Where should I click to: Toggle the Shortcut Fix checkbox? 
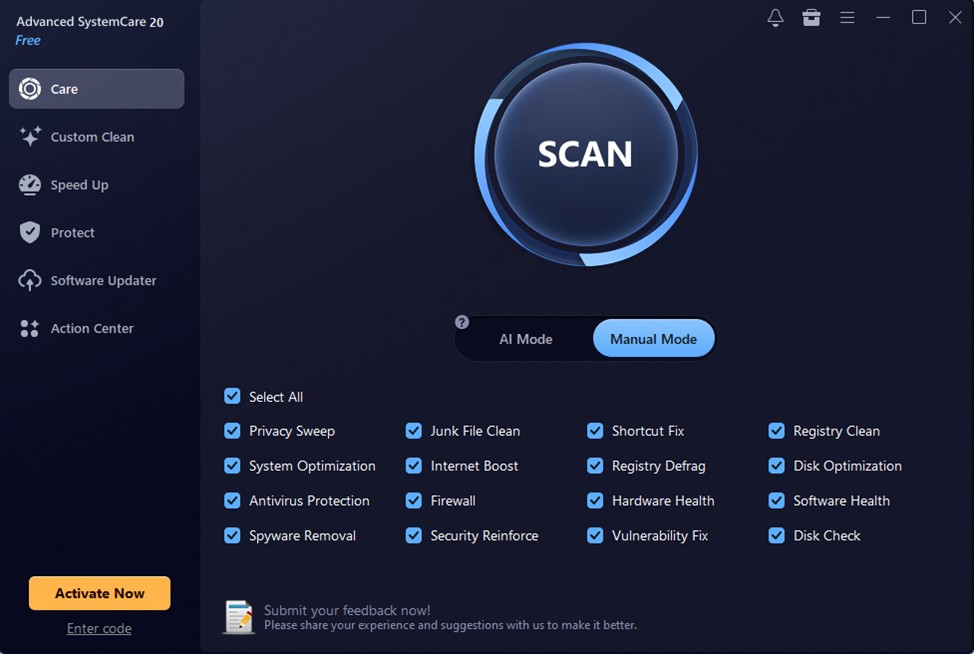[x=595, y=430]
